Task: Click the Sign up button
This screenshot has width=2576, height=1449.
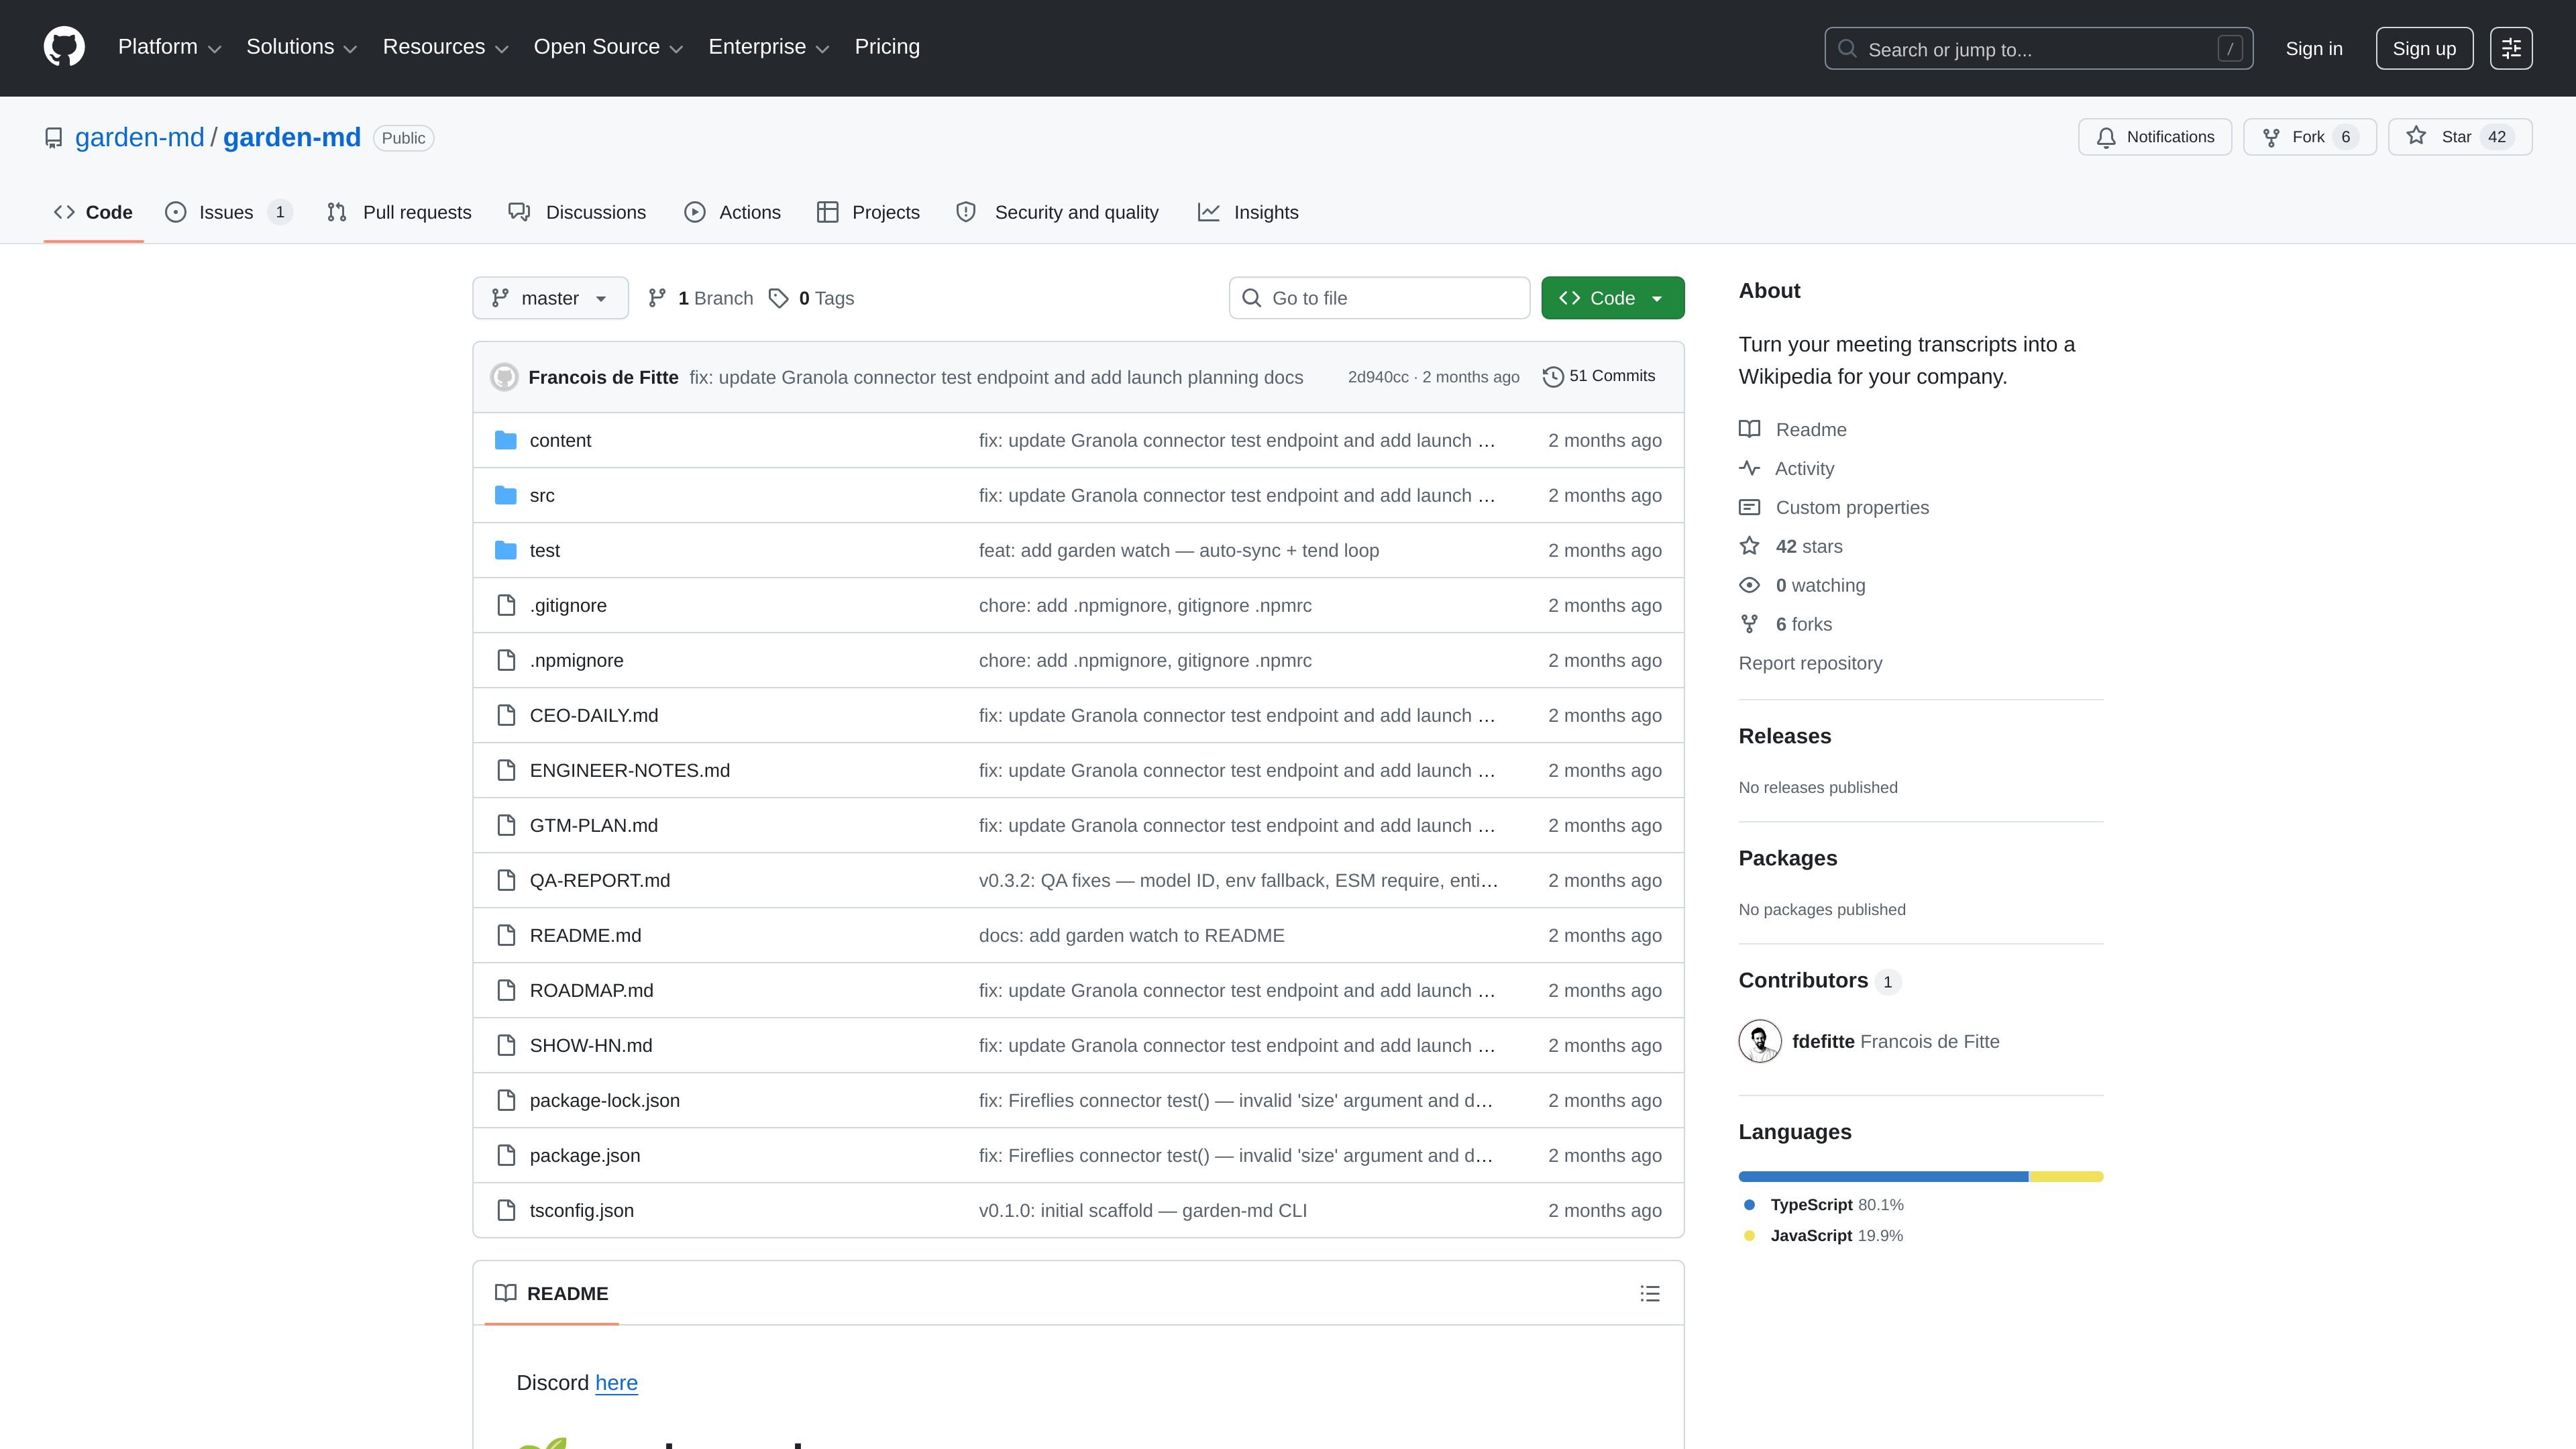Action: pyautogui.click(x=2424, y=48)
